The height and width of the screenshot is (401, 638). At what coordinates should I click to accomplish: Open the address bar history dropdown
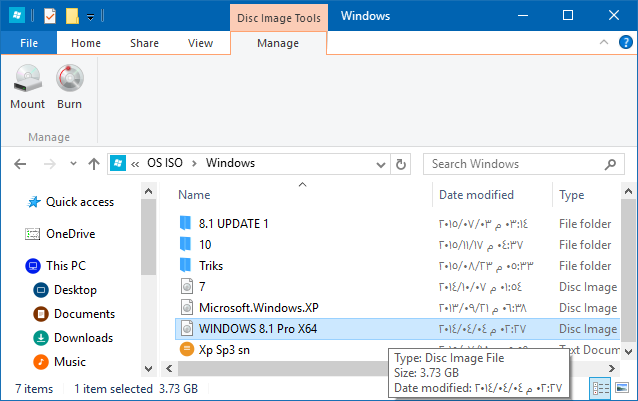pos(380,165)
